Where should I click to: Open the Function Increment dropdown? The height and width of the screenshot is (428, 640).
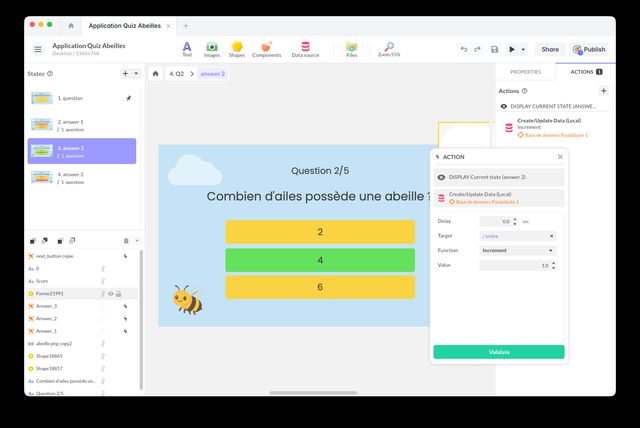[518, 251]
